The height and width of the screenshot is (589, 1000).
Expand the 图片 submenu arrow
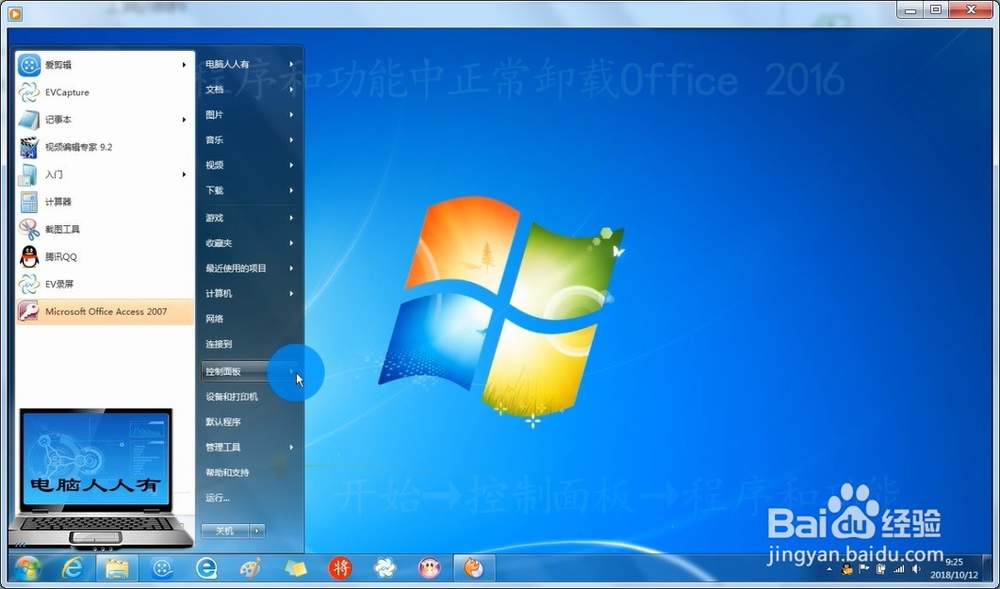pos(291,115)
